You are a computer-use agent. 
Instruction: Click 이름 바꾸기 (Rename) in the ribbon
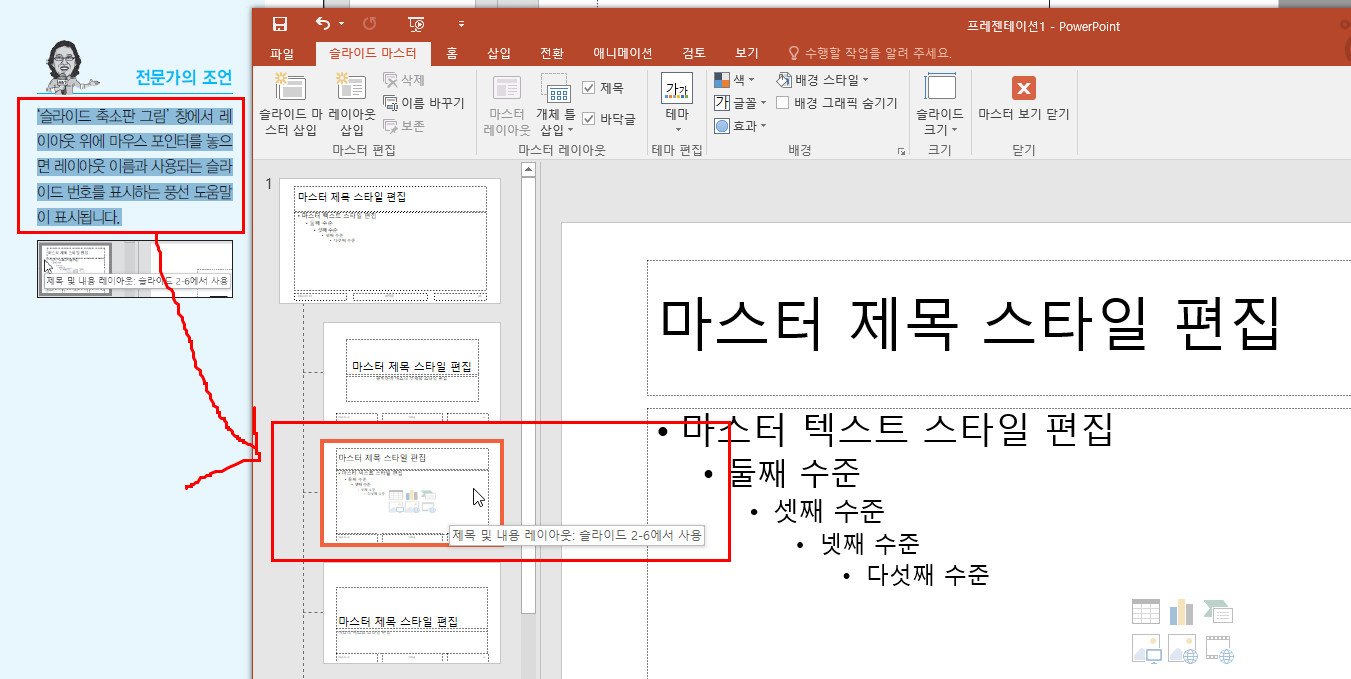click(x=423, y=103)
